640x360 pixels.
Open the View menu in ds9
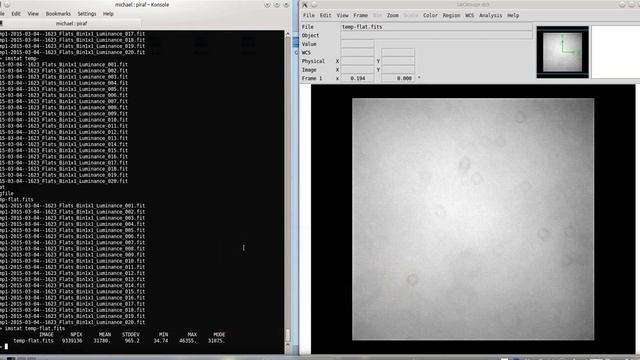click(342, 16)
